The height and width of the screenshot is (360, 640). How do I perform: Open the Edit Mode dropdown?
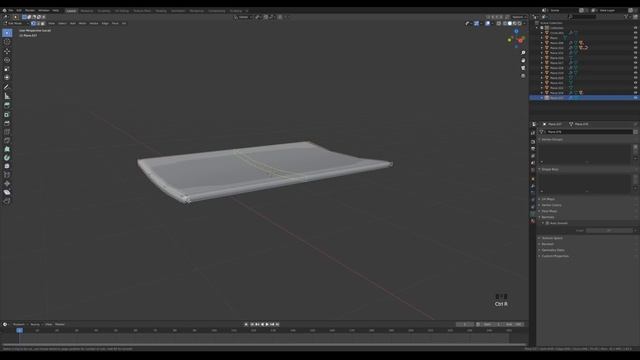coord(16,23)
